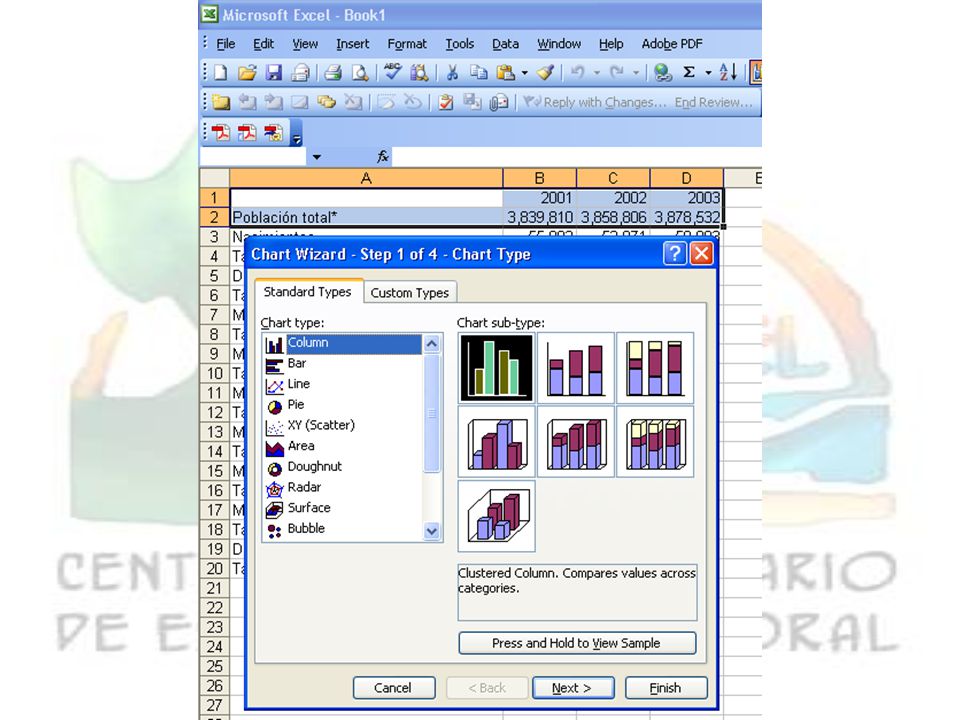This screenshot has height=720, width=960.
Task: Choose the 100% Stacked Column sub-type thumbnail
Action: point(655,367)
